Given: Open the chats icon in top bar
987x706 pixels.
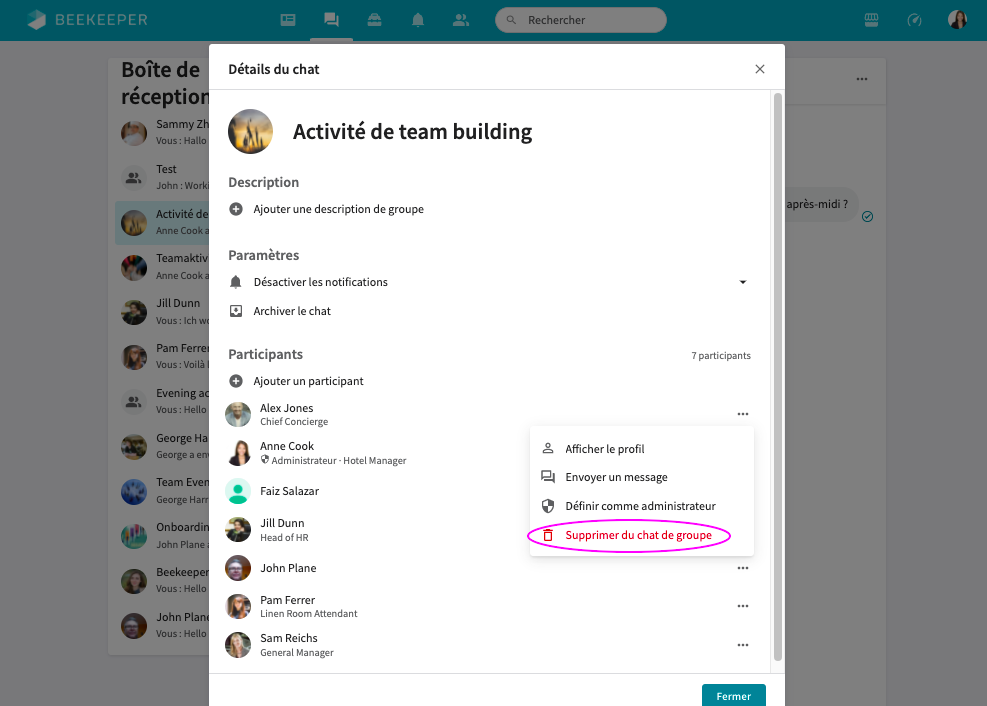Looking at the screenshot, I should click(x=331, y=20).
